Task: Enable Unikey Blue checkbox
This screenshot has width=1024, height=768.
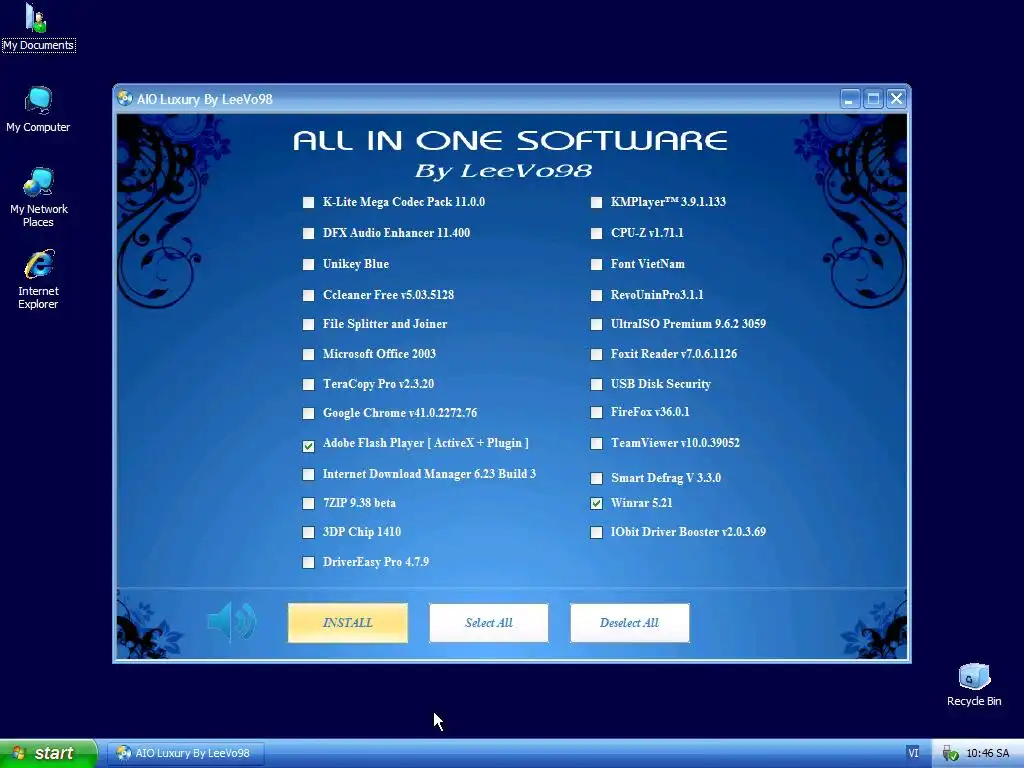Action: [308, 264]
